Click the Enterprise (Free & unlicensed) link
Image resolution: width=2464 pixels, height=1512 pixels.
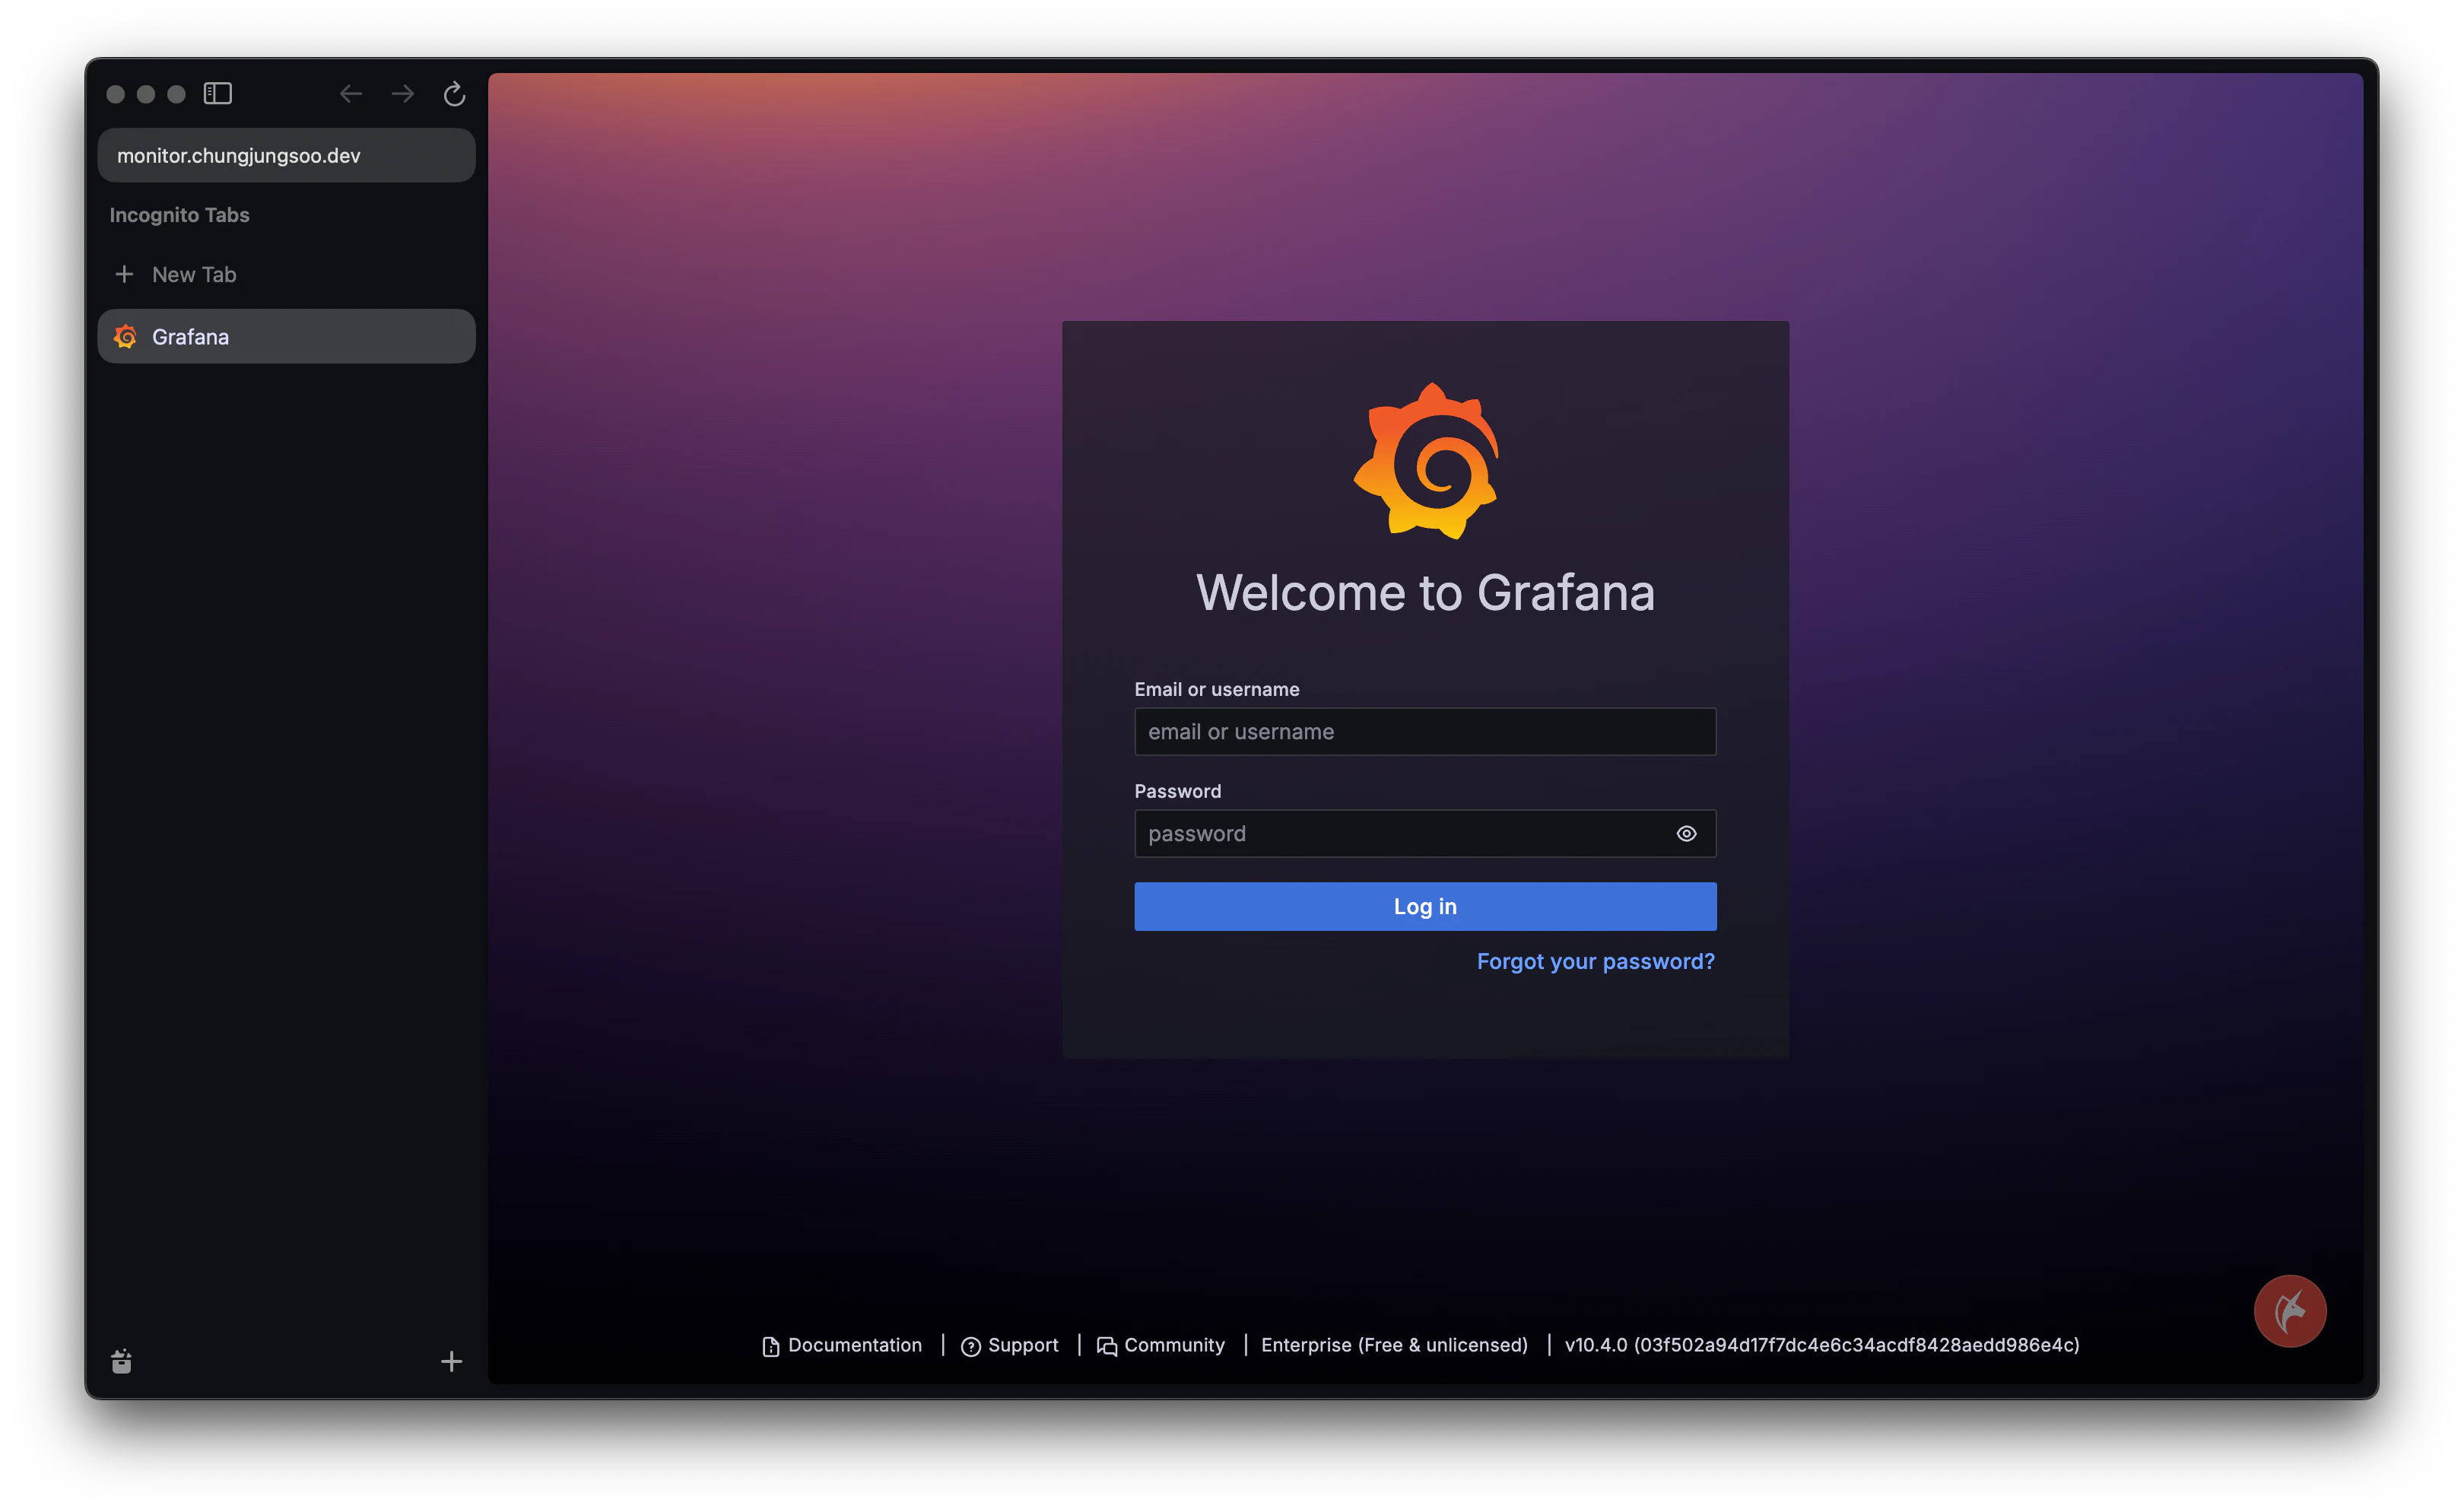coord(1394,1345)
